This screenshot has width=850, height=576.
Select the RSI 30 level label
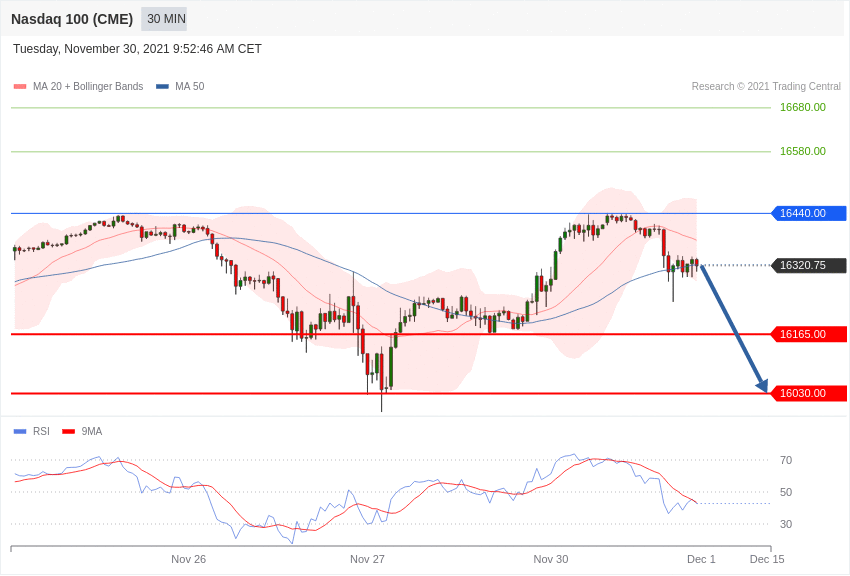[785, 525]
